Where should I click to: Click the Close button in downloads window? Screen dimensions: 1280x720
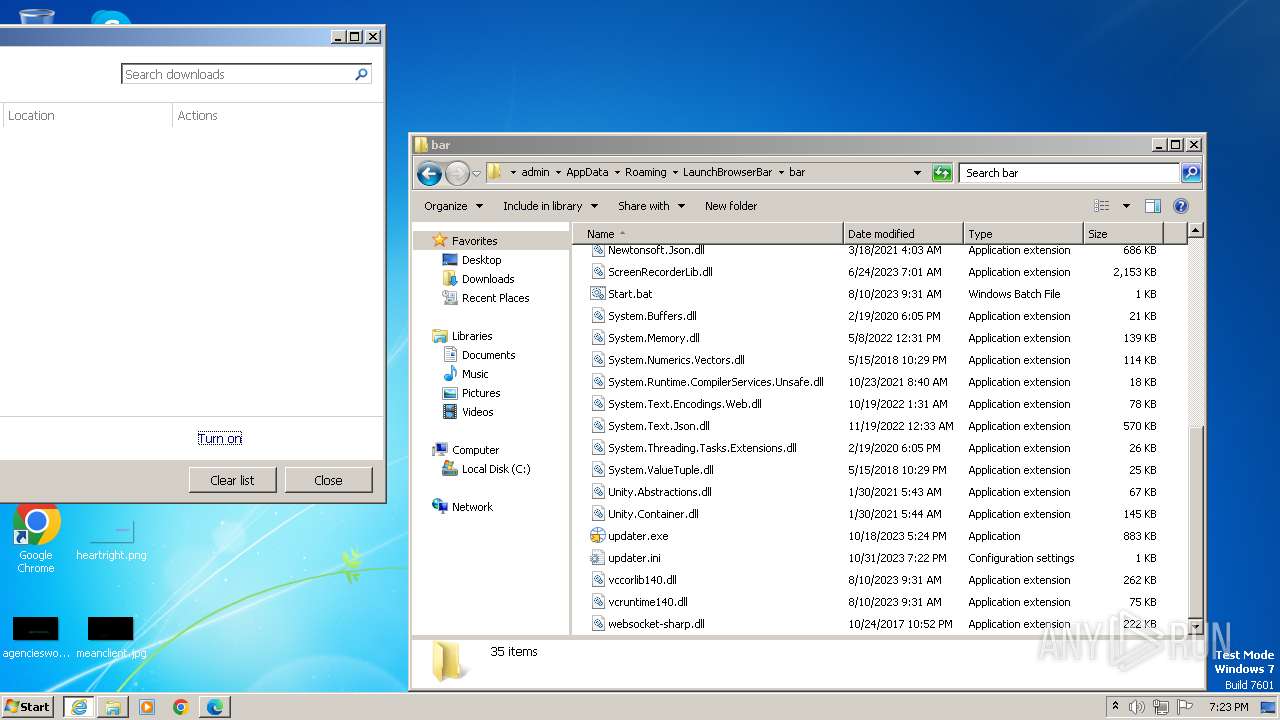(328, 480)
